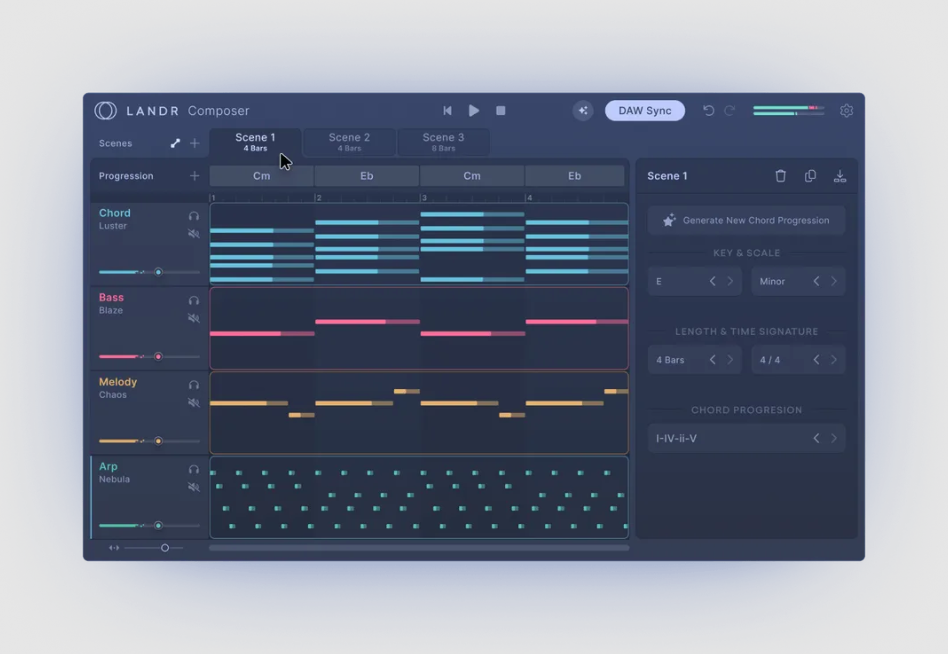
Task: Click Generate New Chord Progression button
Action: (746, 220)
